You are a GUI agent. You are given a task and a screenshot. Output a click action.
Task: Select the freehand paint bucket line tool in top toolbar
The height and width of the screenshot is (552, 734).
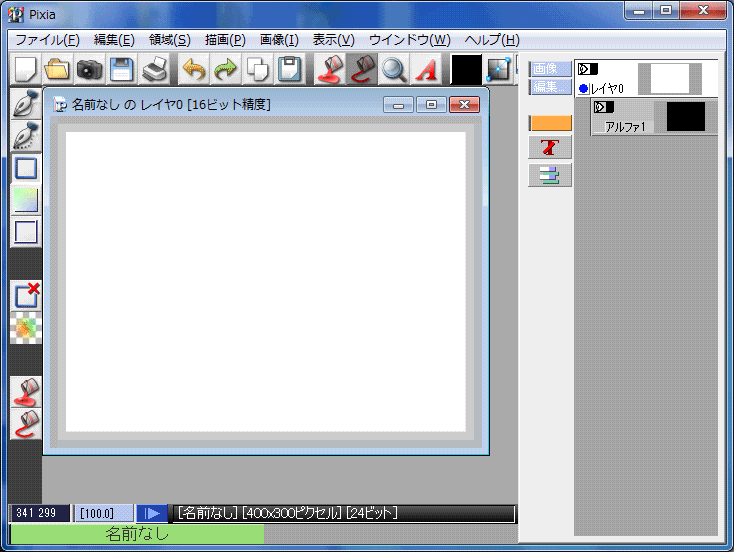pos(362,69)
